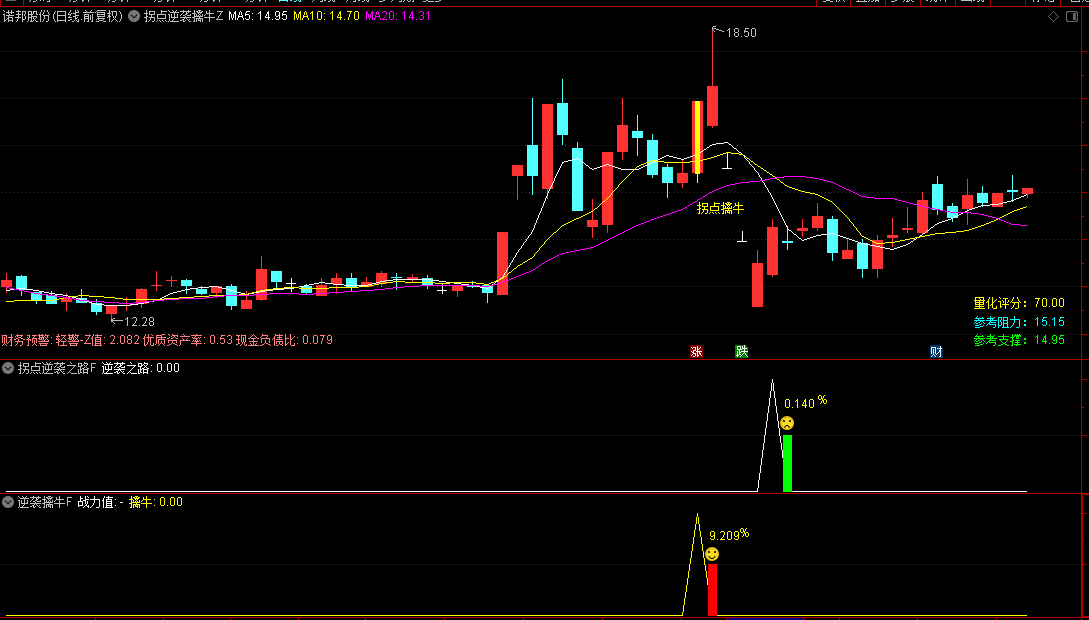This screenshot has height=620, width=1089.
Task: Click the smiley face icon near 9.209%
Action: [712, 554]
